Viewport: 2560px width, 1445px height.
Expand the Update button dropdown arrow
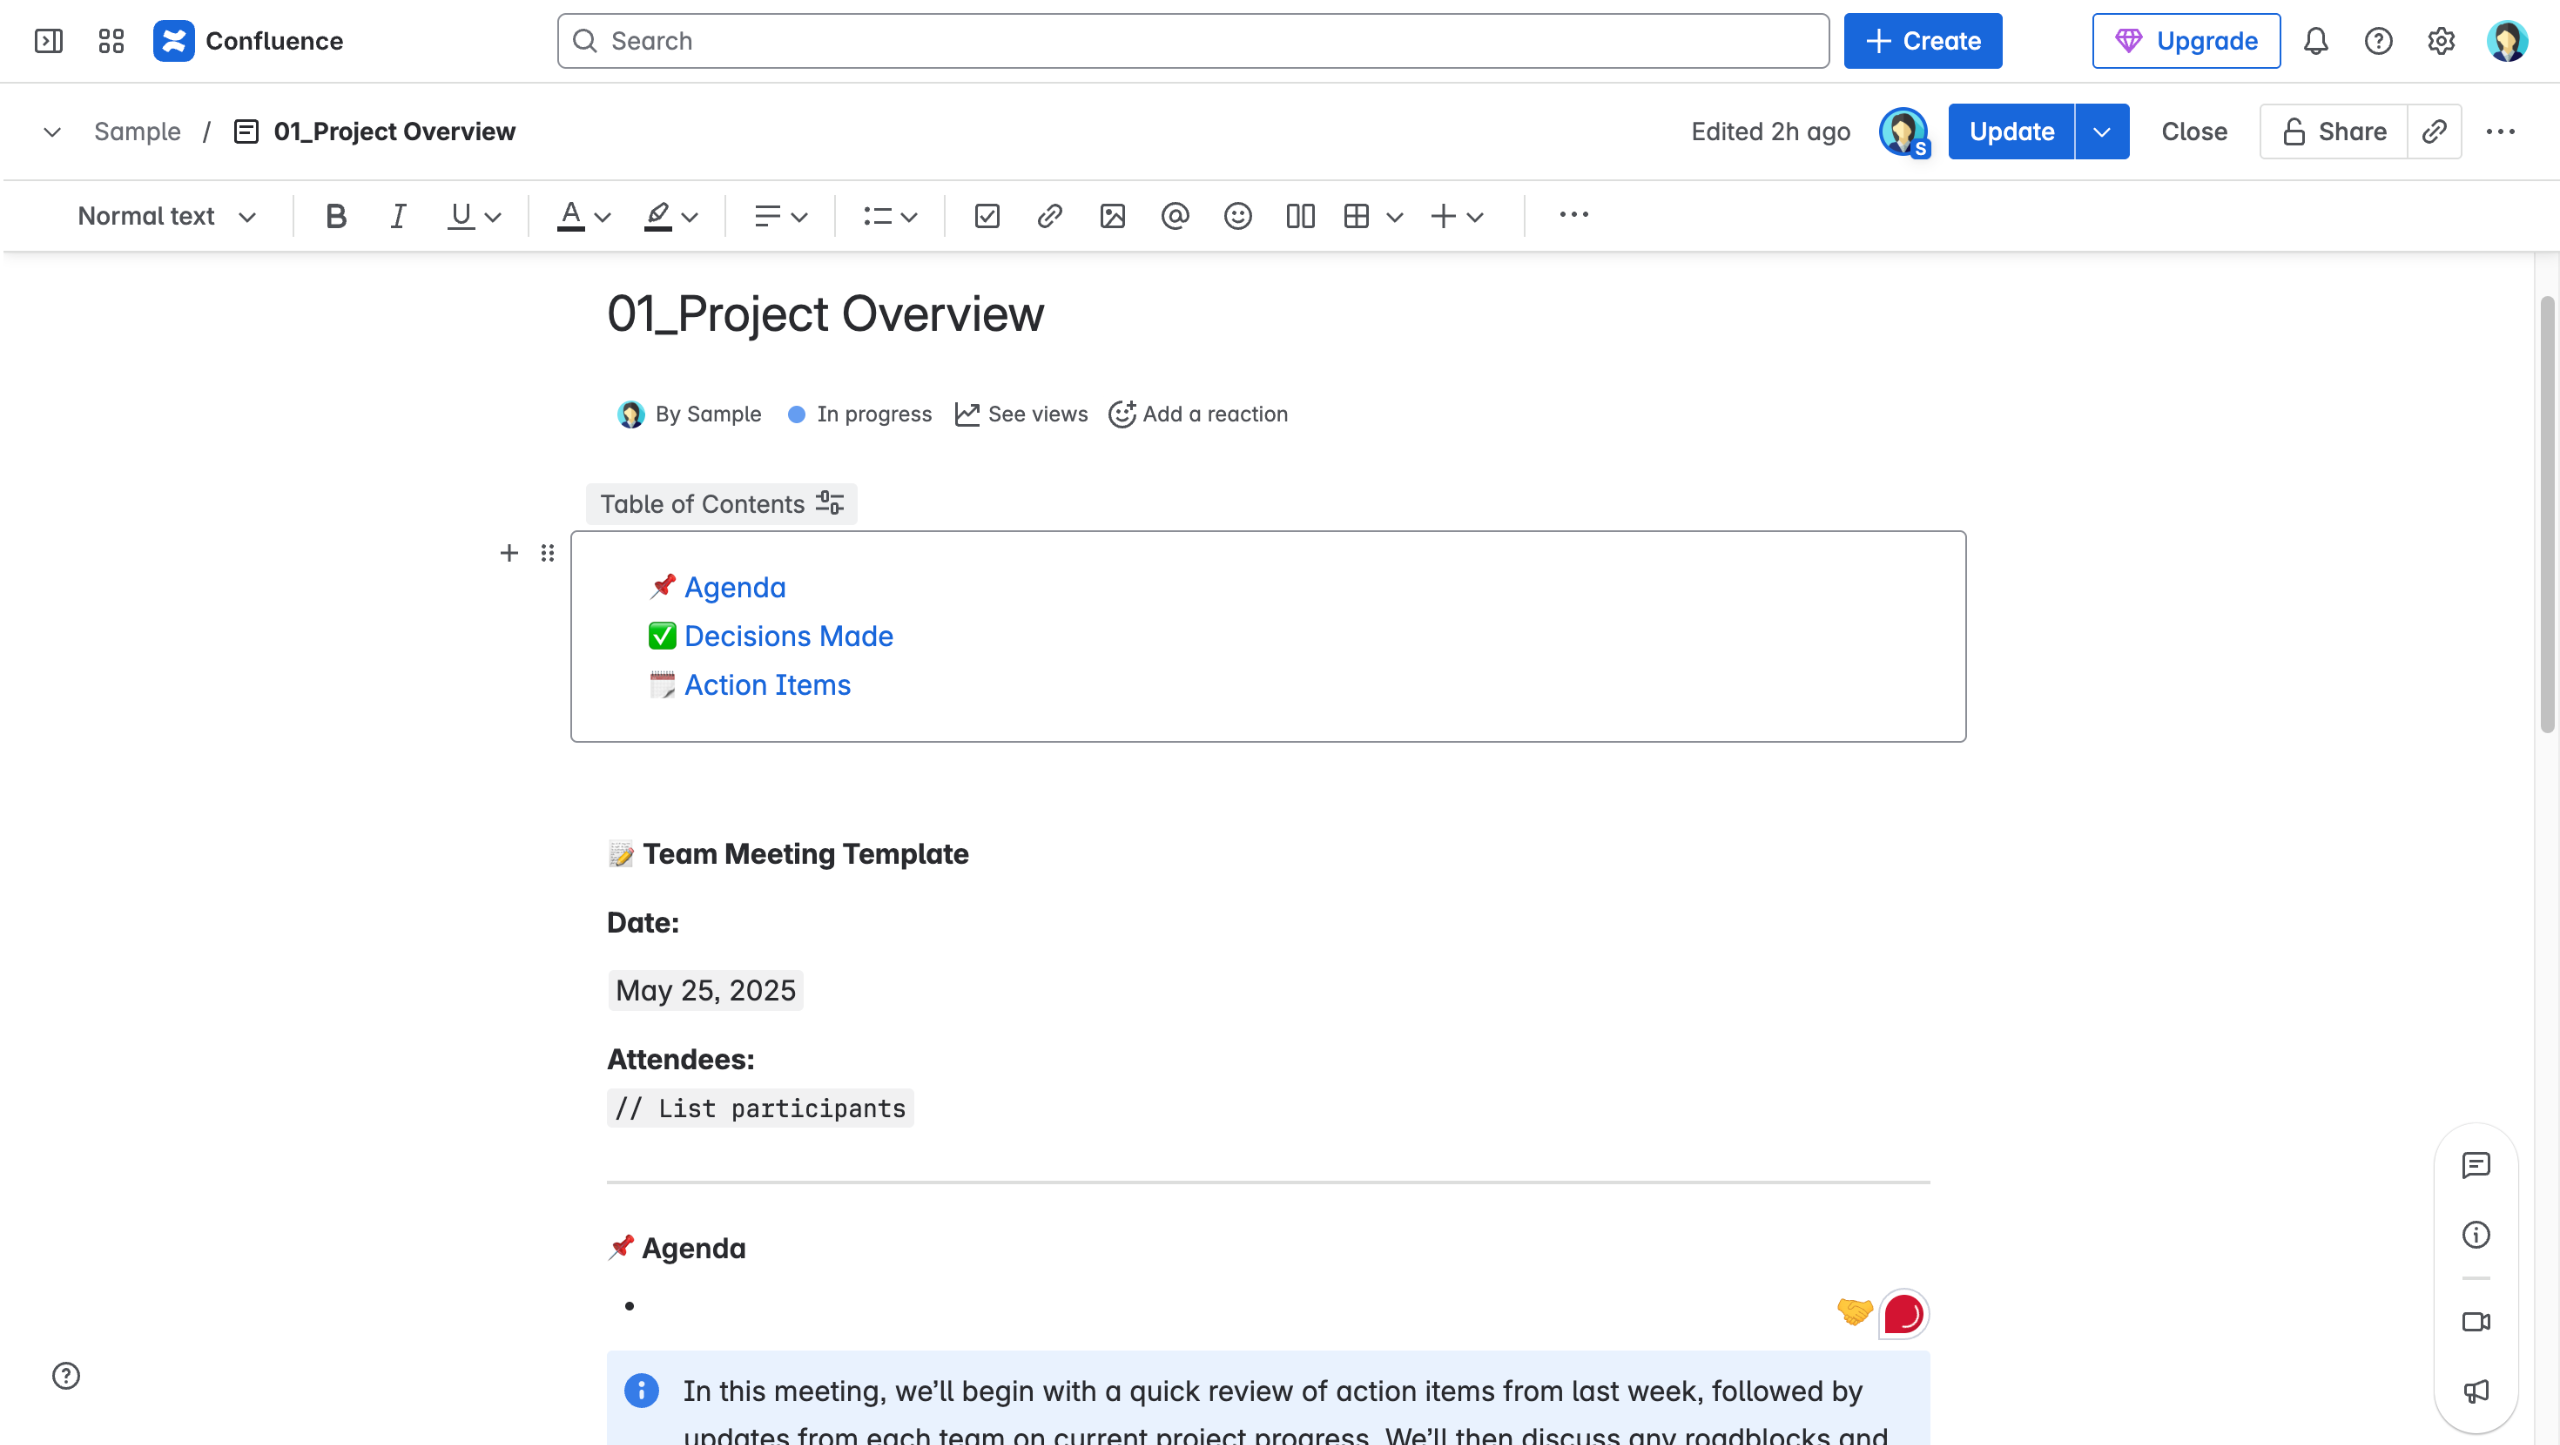pyautogui.click(x=2102, y=131)
